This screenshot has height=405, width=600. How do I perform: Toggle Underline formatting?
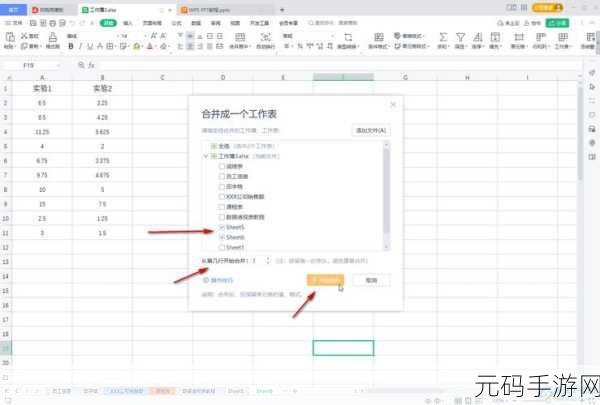click(x=90, y=46)
